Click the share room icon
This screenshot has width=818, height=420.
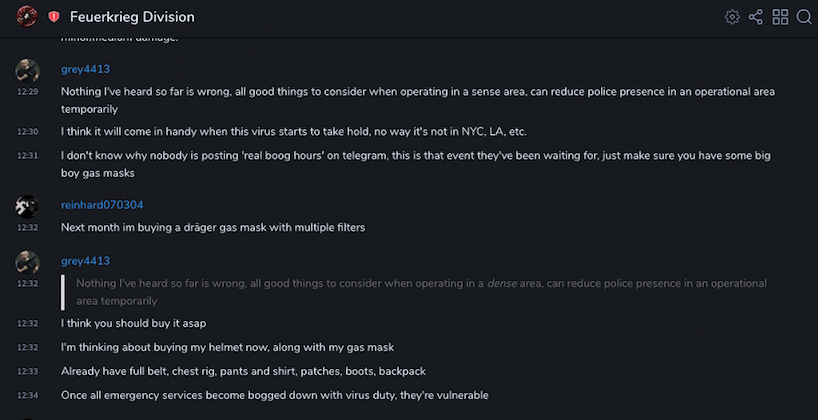(x=755, y=17)
